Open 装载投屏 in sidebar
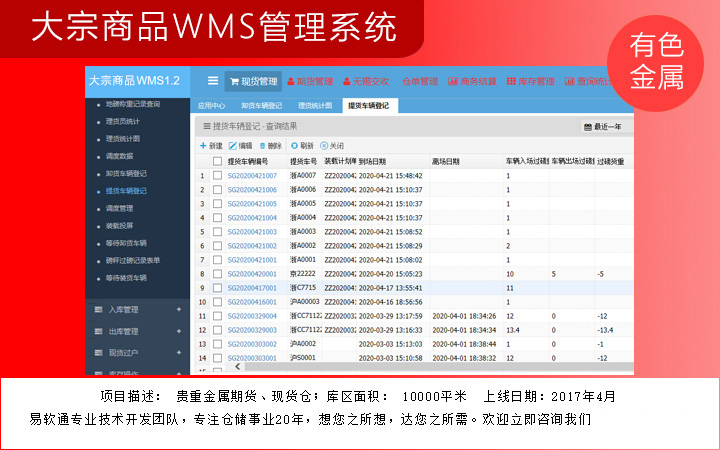 point(119,226)
